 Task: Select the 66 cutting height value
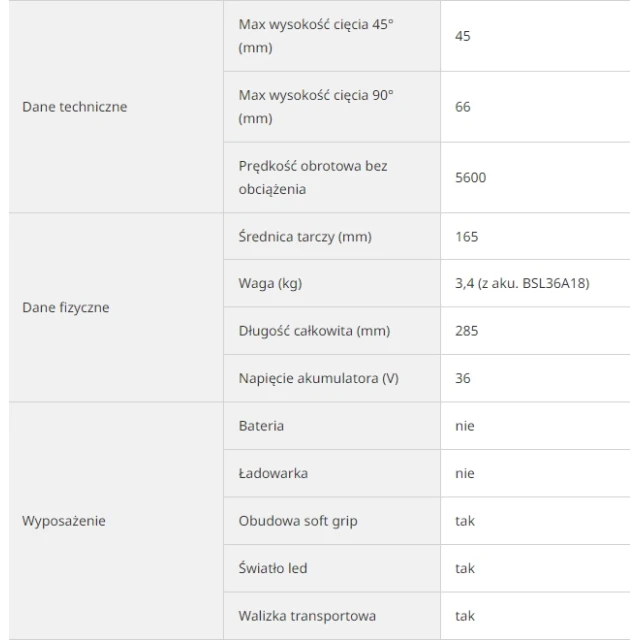click(x=463, y=107)
